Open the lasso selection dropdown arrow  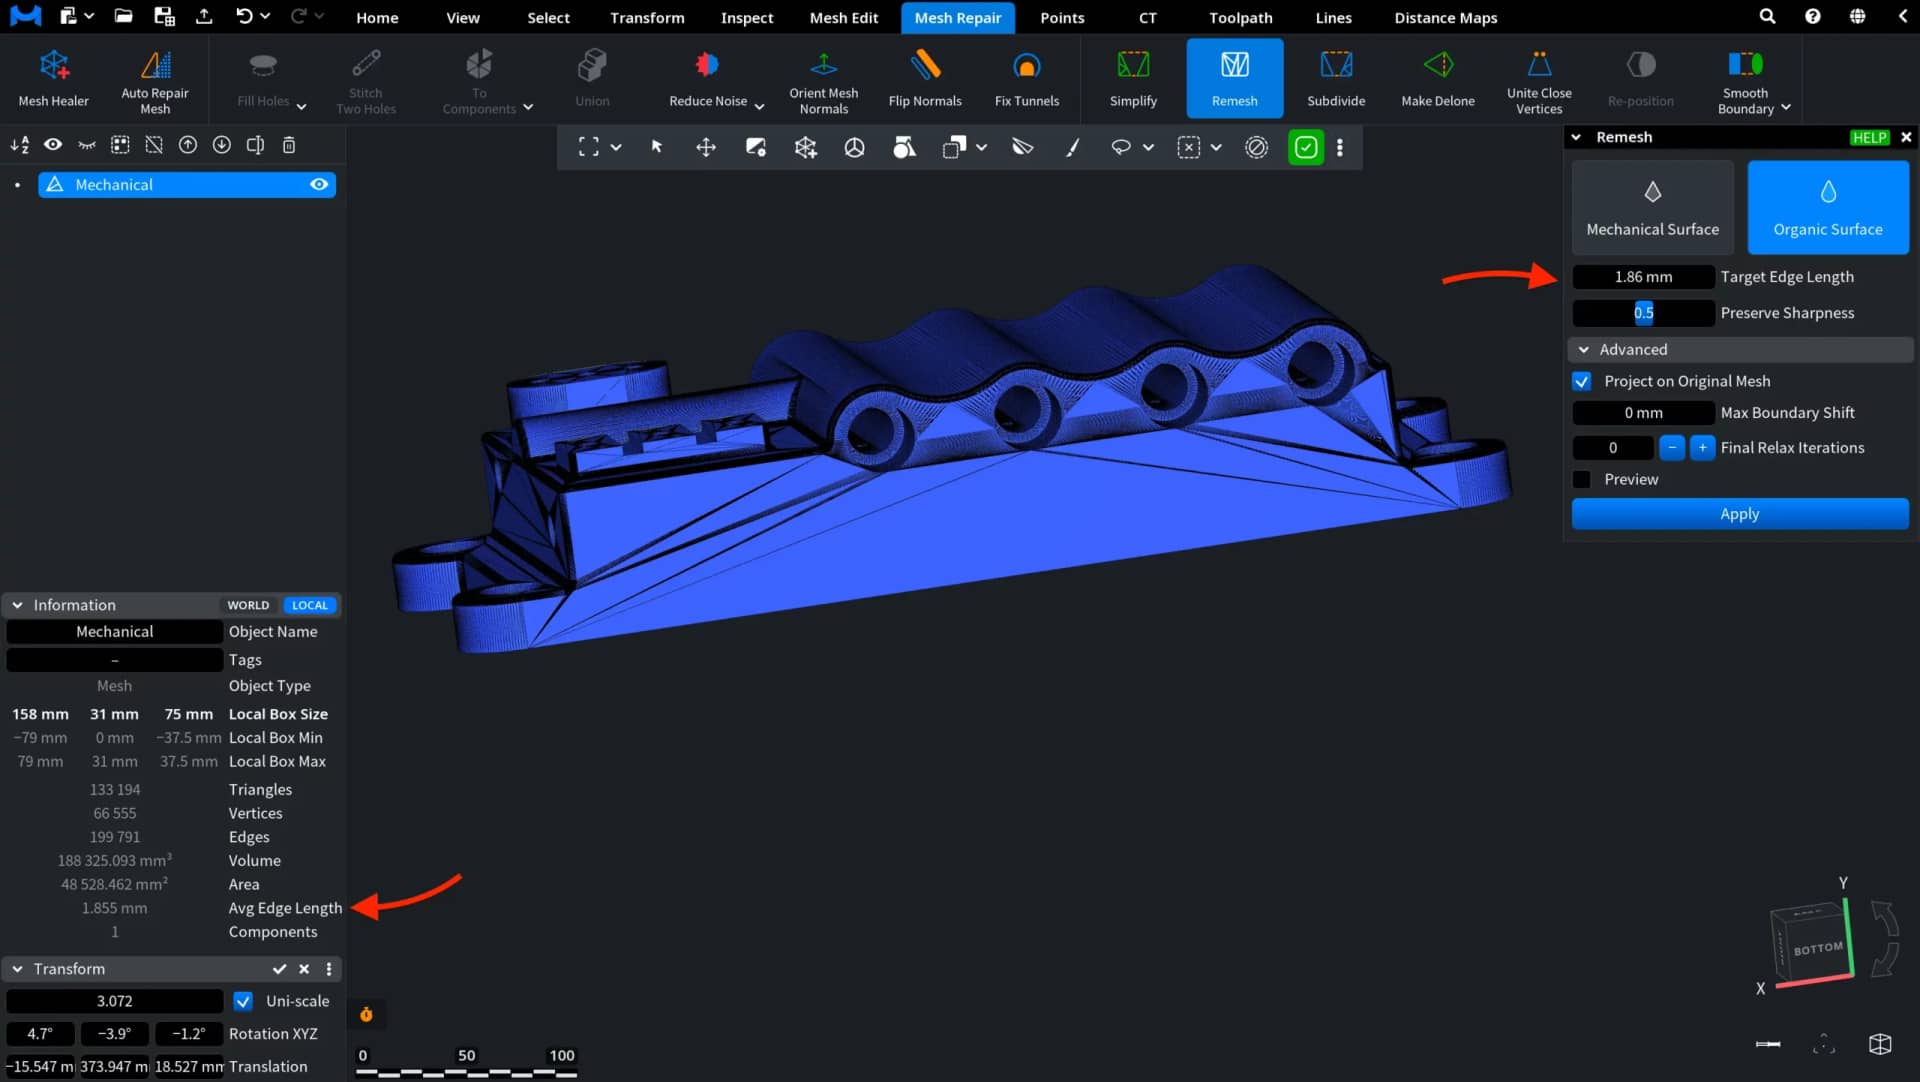point(1148,147)
